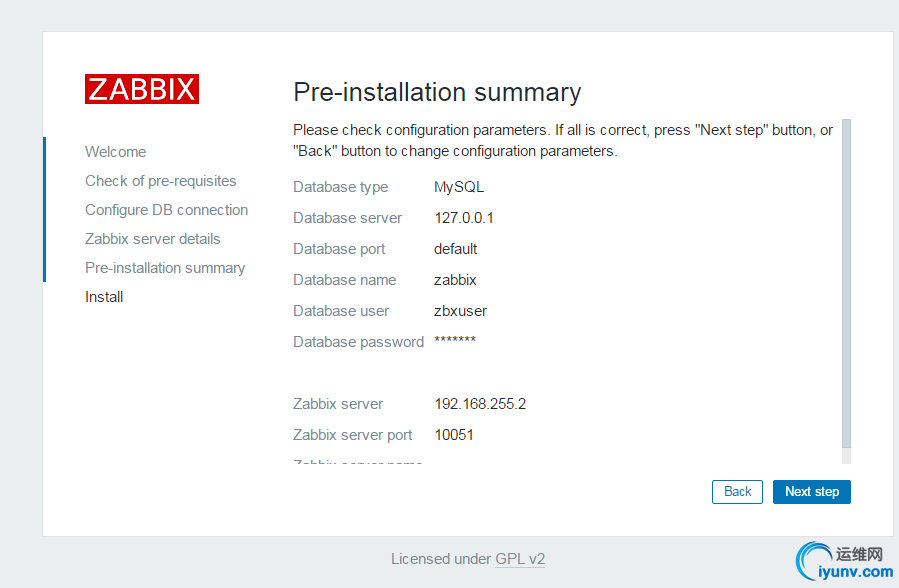Click the Zabbix server port value 10051
The height and width of the screenshot is (588, 899).
pos(454,435)
